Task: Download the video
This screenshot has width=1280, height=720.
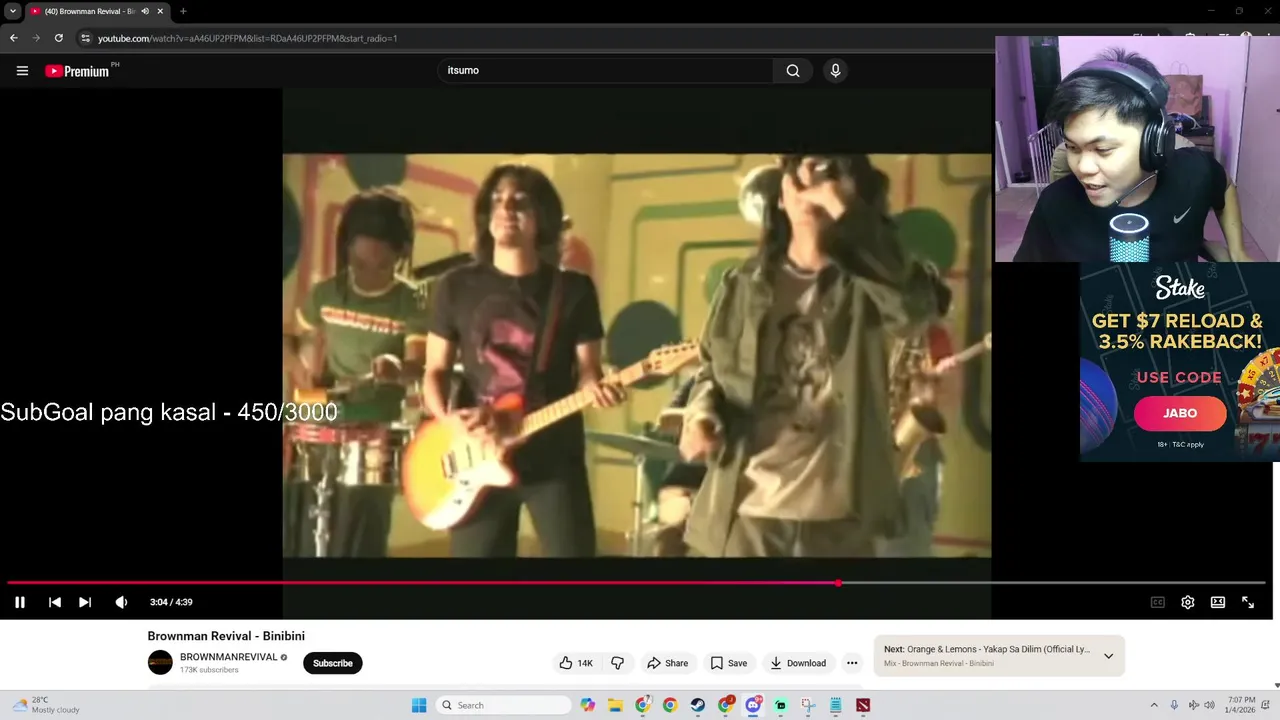Action: (x=798, y=663)
